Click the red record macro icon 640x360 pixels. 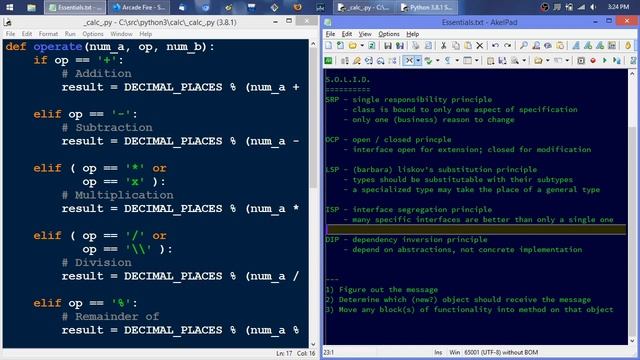tap(593, 60)
